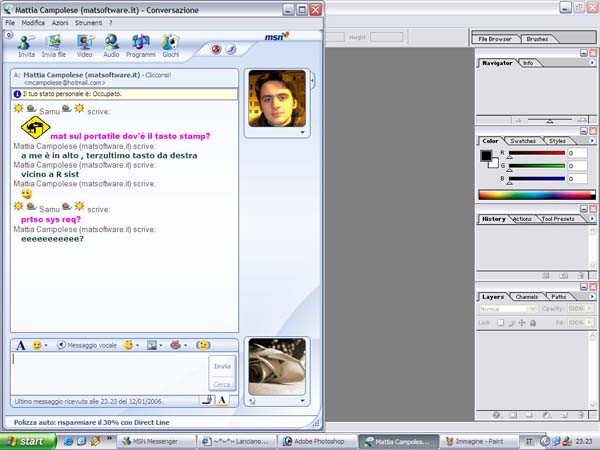The width and height of the screenshot is (600, 450).
Task: Open the emoticon smiley picker
Action: tap(37, 346)
